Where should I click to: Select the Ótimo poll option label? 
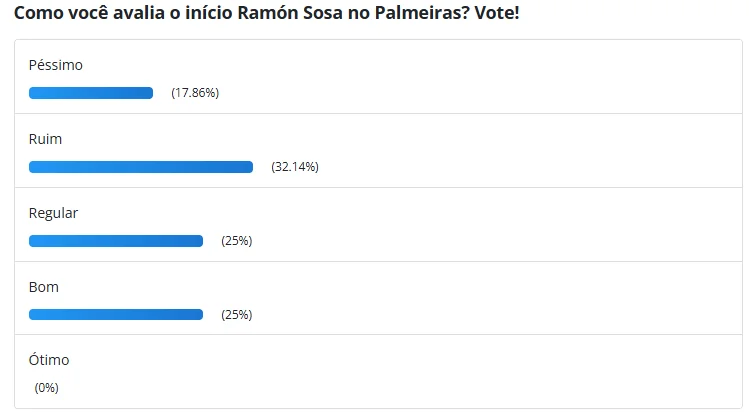pyautogui.click(x=49, y=360)
